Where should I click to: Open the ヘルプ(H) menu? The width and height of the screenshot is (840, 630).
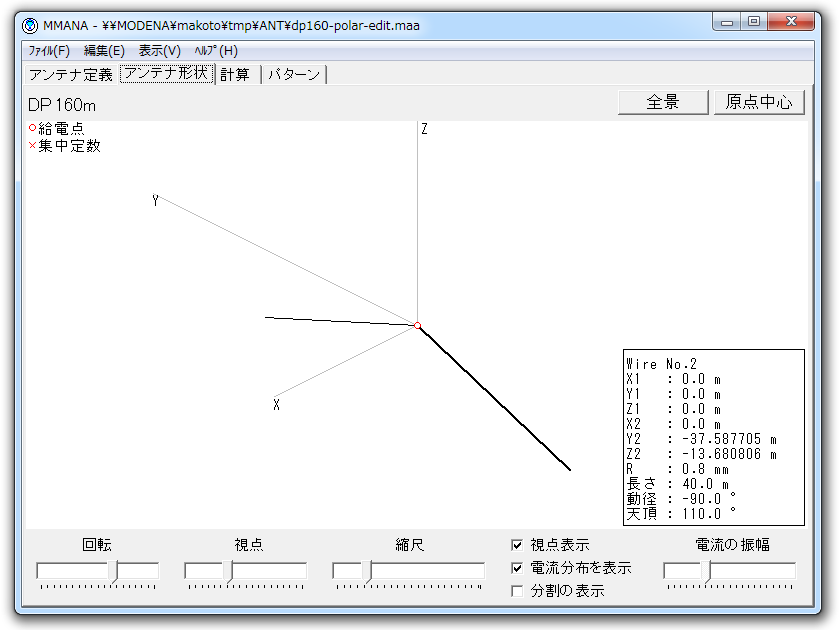click(x=215, y=50)
